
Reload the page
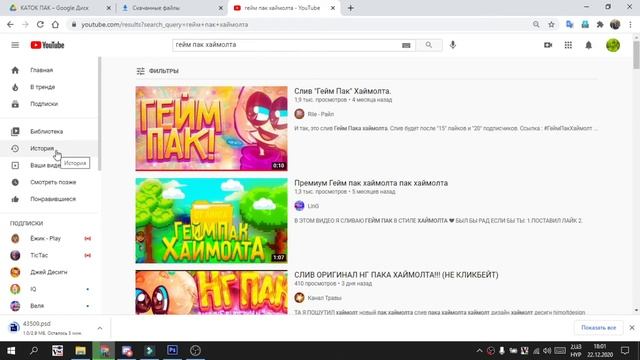coord(40,24)
